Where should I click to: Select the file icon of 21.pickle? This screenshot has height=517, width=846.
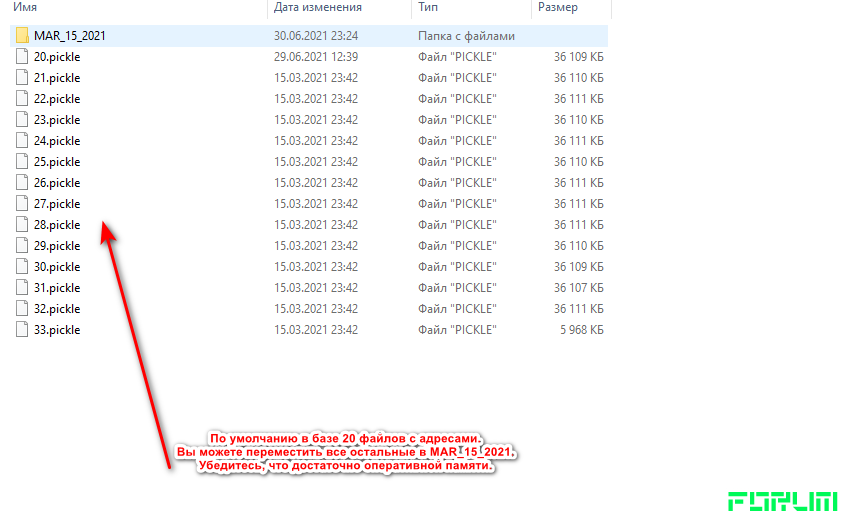tap(22, 78)
